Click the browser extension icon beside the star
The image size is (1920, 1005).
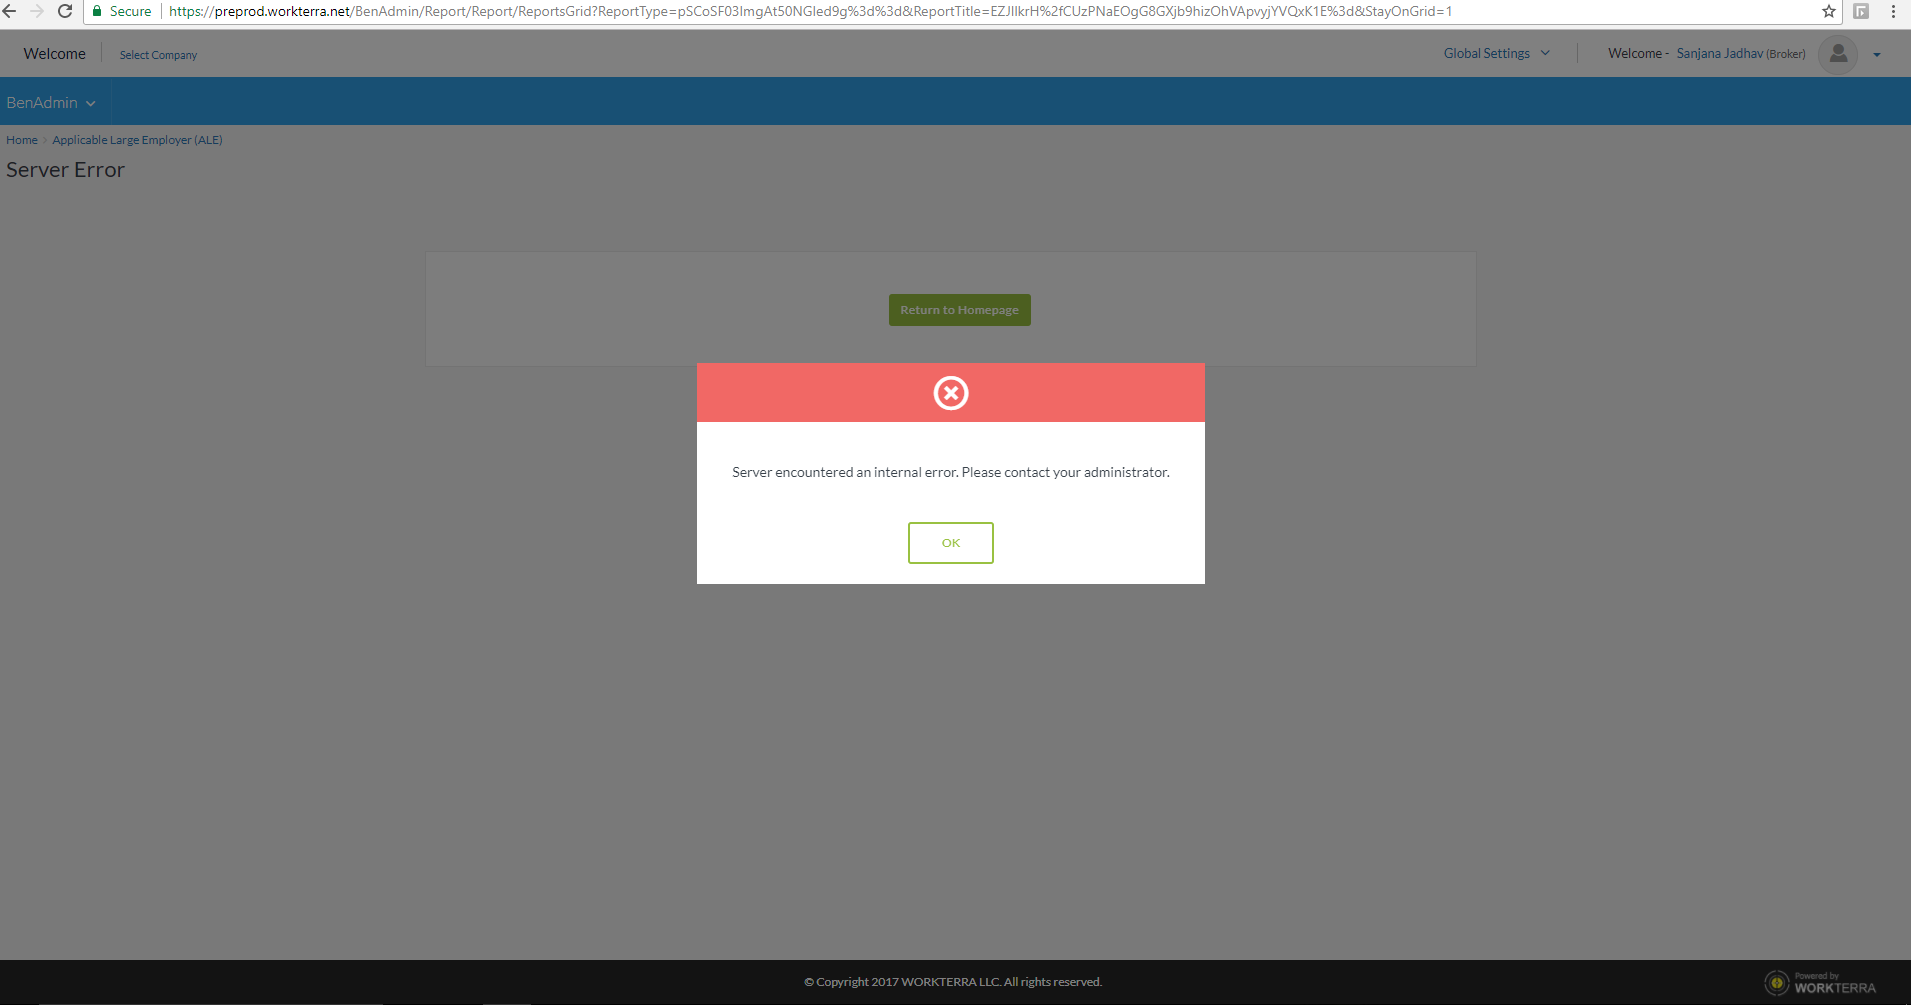pyautogui.click(x=1860, y=11)
